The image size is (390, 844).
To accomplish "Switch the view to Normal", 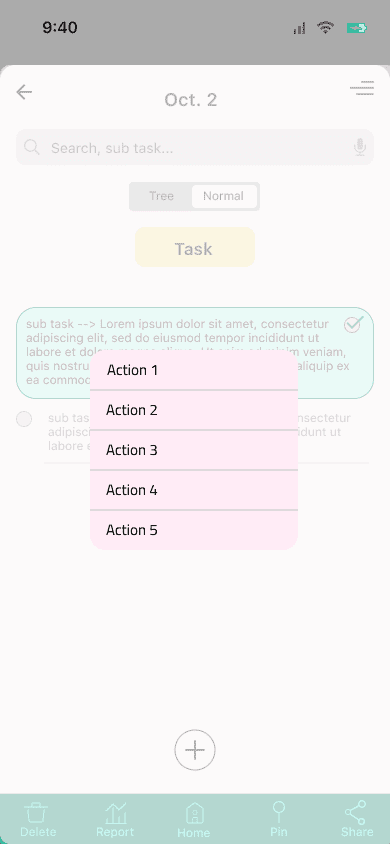I will click(x=224, y=196).
